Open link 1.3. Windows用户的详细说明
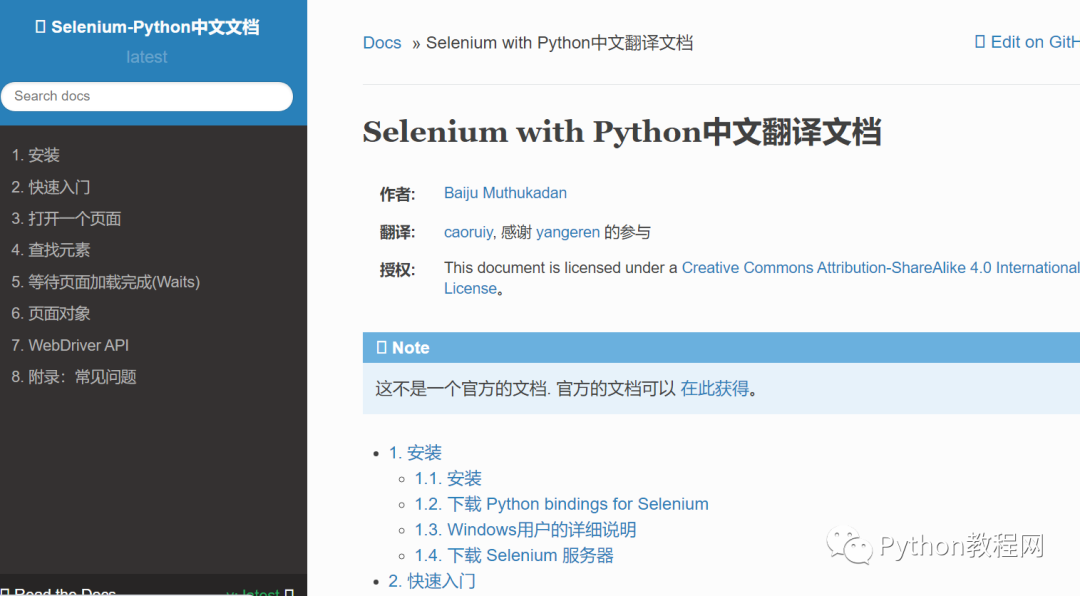 click(525, 529)
